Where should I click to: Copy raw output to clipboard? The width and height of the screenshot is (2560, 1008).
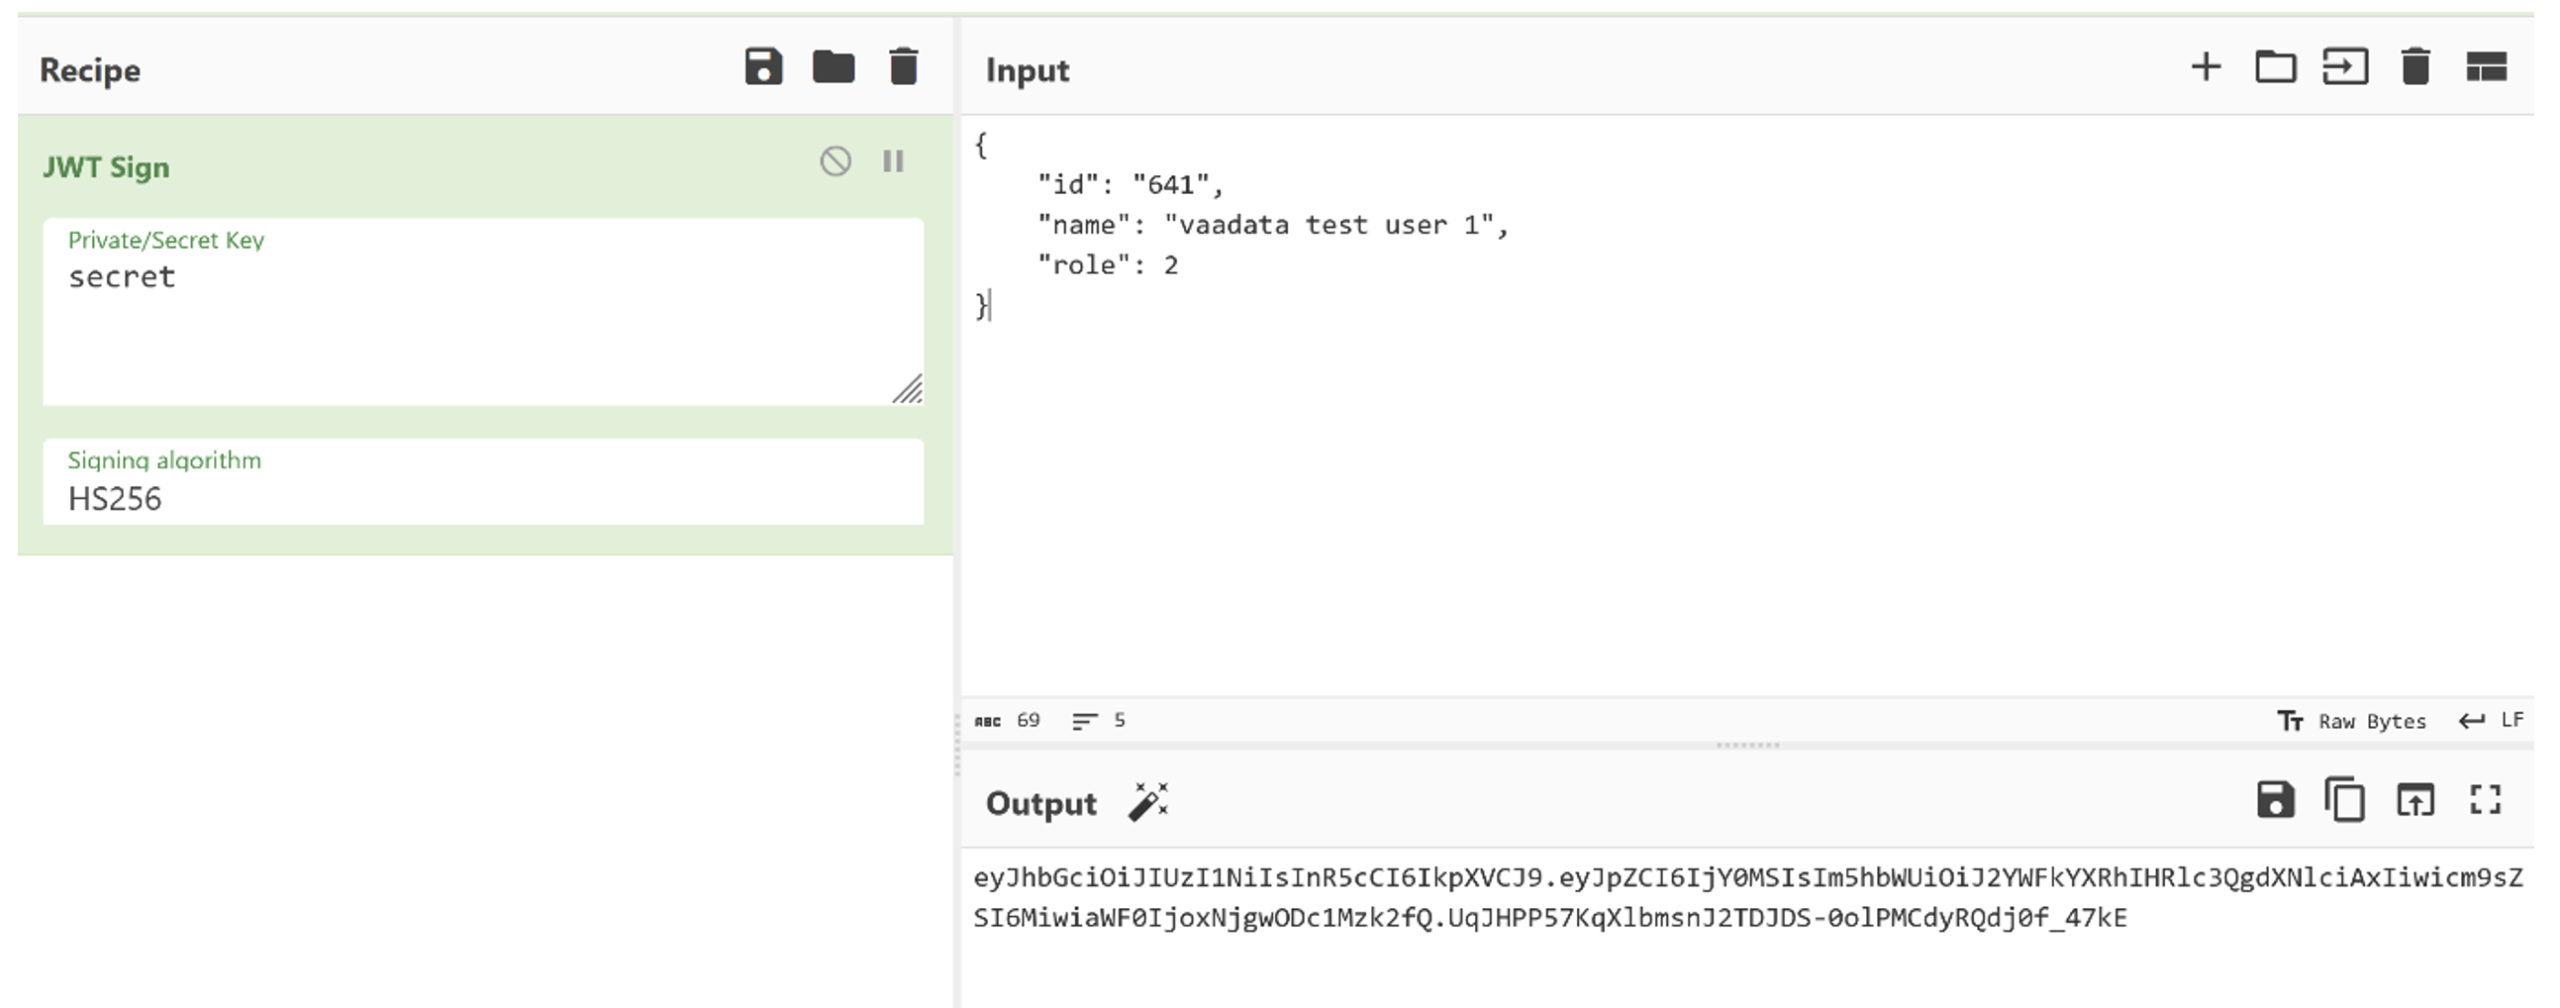2345,801
